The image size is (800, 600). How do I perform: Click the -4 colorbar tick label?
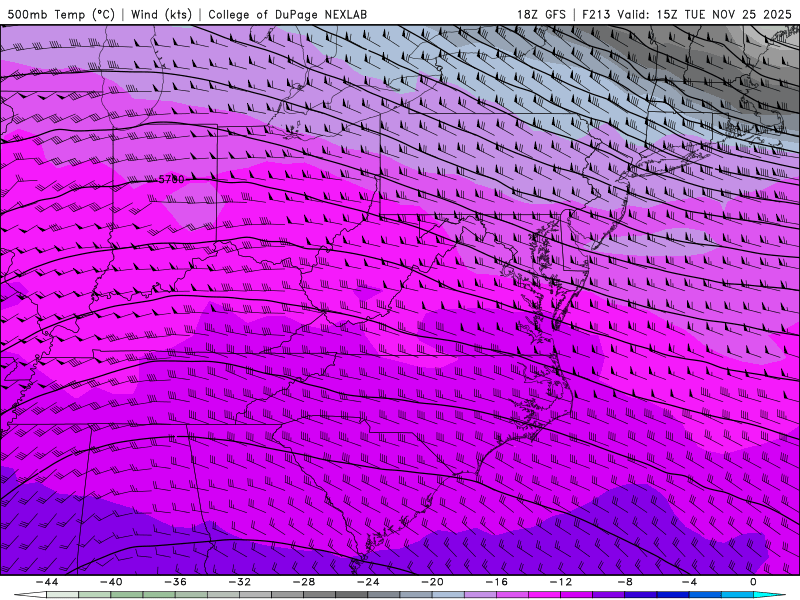pyautogui.click(x=689, y=582)
